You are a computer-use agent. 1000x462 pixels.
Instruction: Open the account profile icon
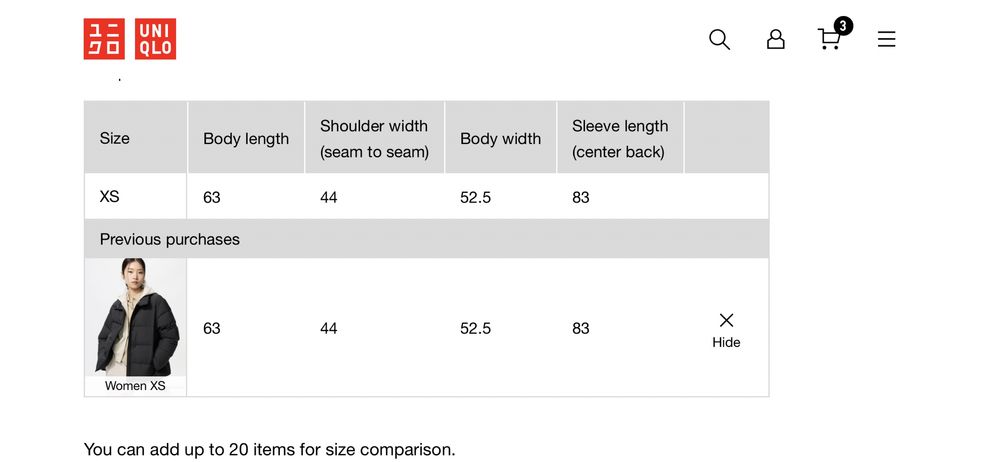[775, 39]
